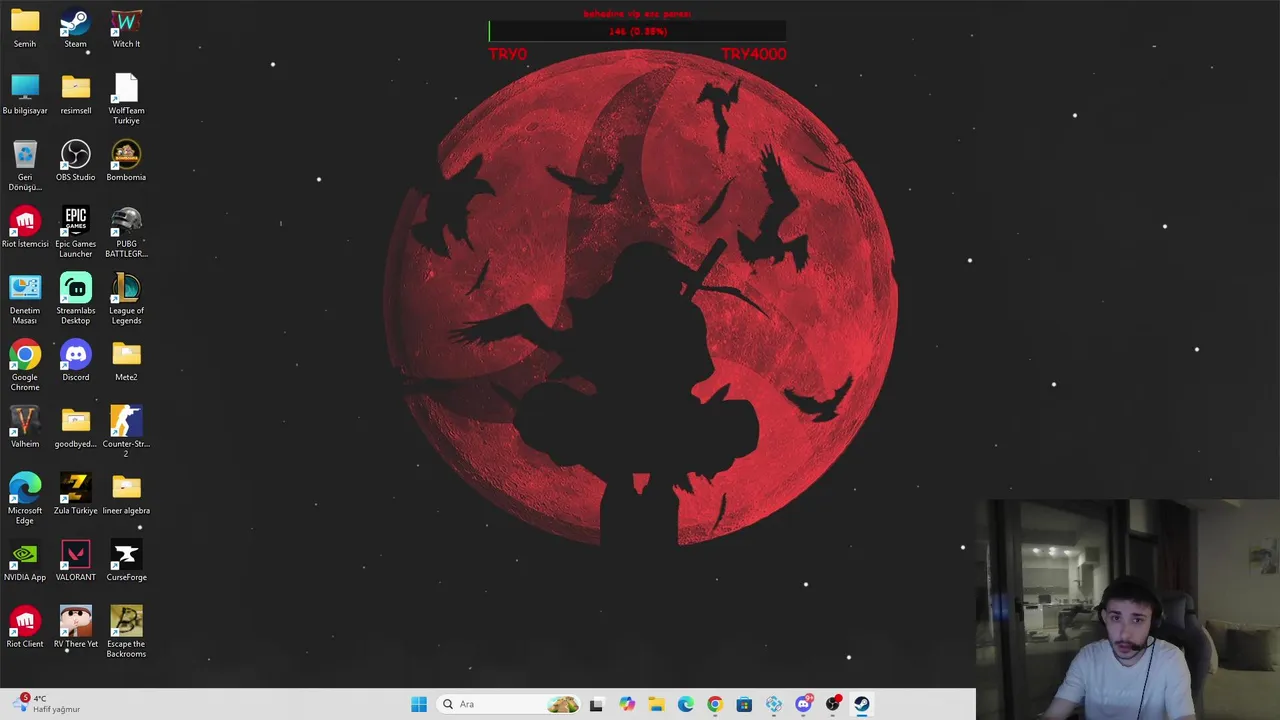Select the Valheim game shortcut
The height and width of the screenshot is (720, 1280).
click(x=25, y=427)
